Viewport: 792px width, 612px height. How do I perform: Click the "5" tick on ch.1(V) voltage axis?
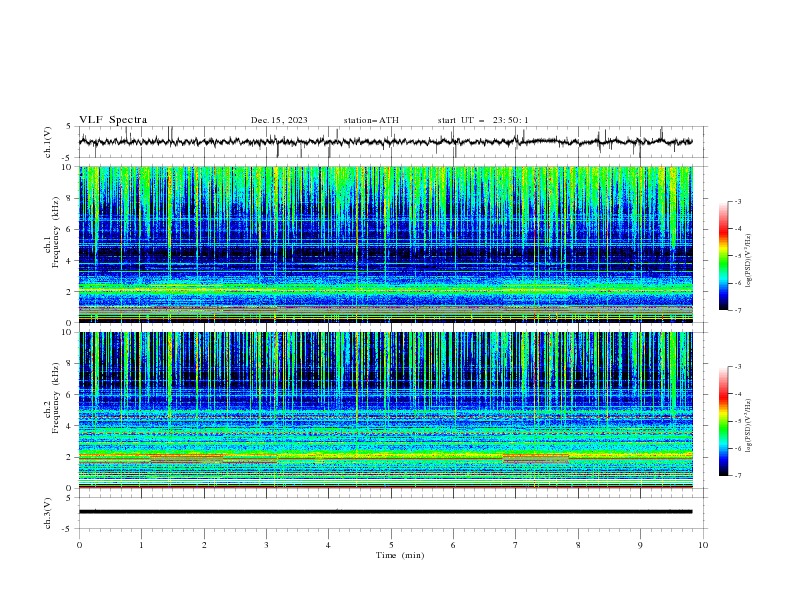coord(69,126)
